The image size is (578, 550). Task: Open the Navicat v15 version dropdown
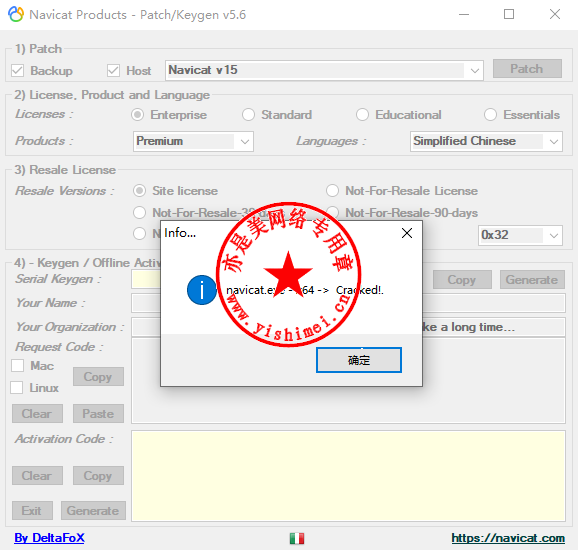coord(324,70)
